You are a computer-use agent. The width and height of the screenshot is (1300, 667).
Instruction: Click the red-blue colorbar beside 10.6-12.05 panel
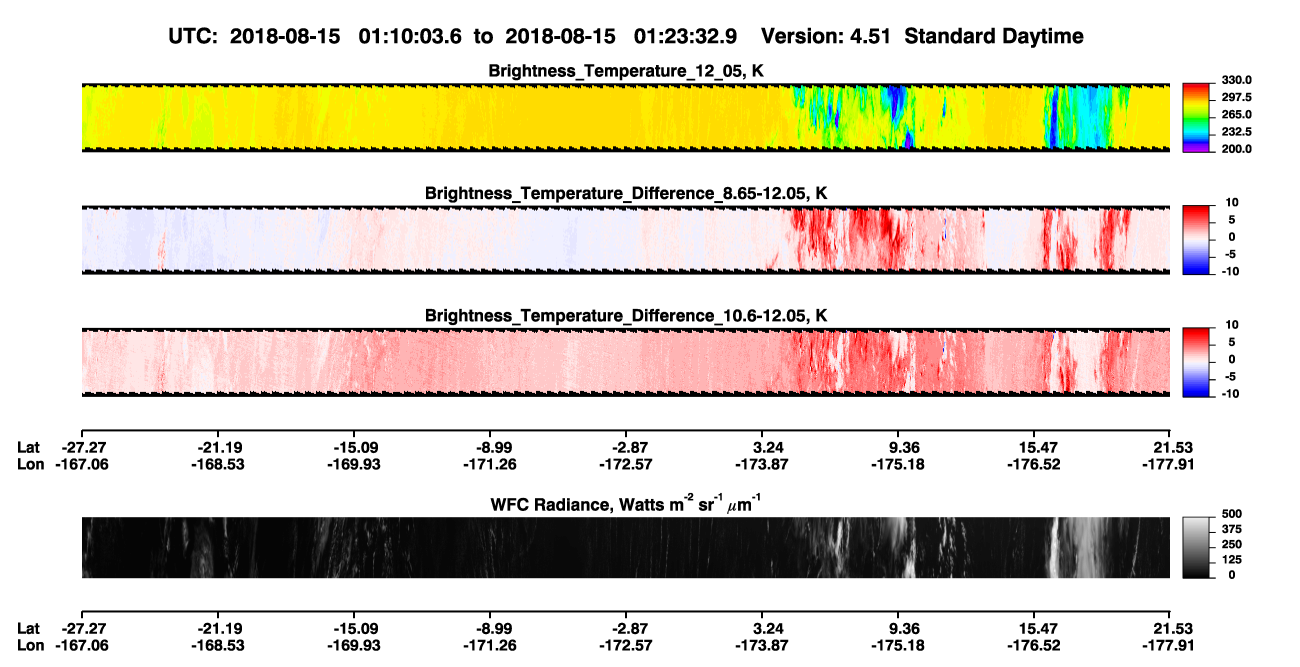pos(1197,362)
